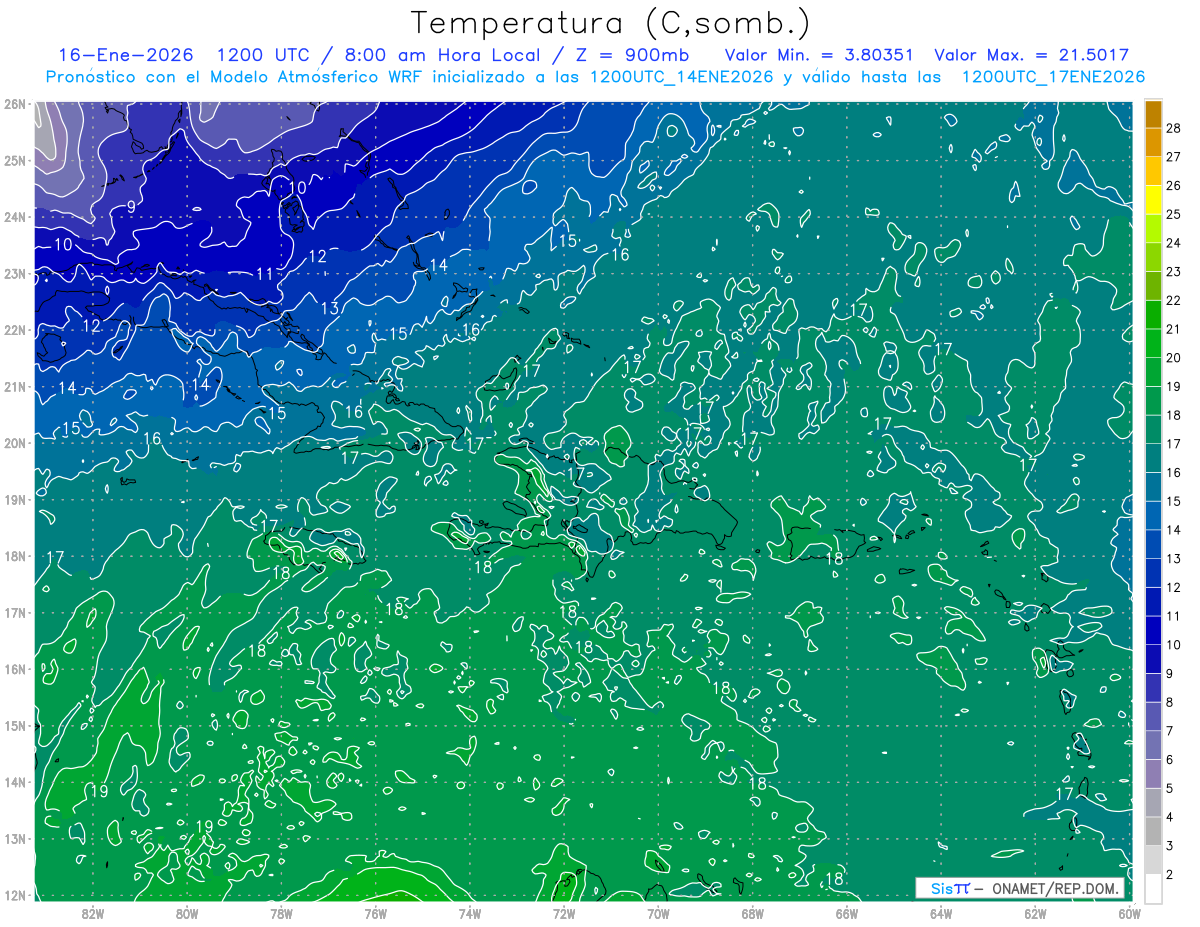The width and height of the screenshot is (1200, 927).
Task: Click the legend value '28'
Action: click(x=1174, y=128)
